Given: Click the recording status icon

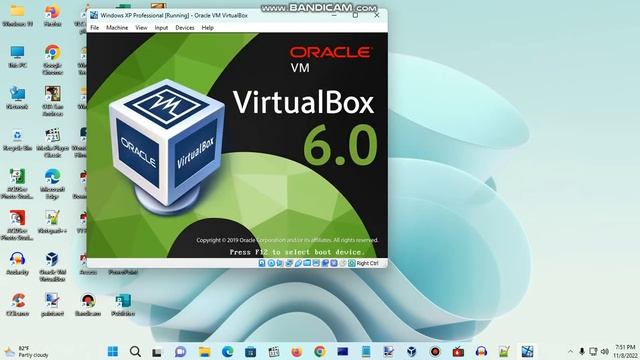Looking at the screenshot, I should [325, 263].
